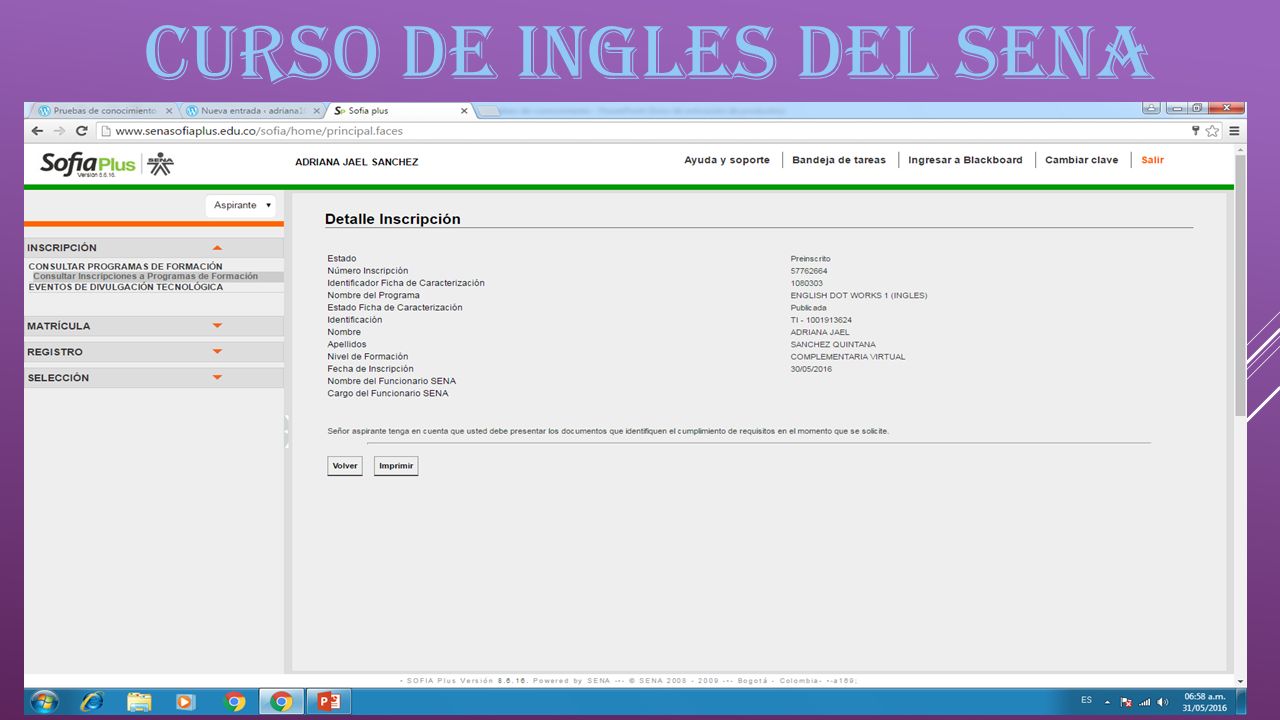Bookmark the page with the star icon
The image size is (1280, 720).
(x=1212, y=131)
